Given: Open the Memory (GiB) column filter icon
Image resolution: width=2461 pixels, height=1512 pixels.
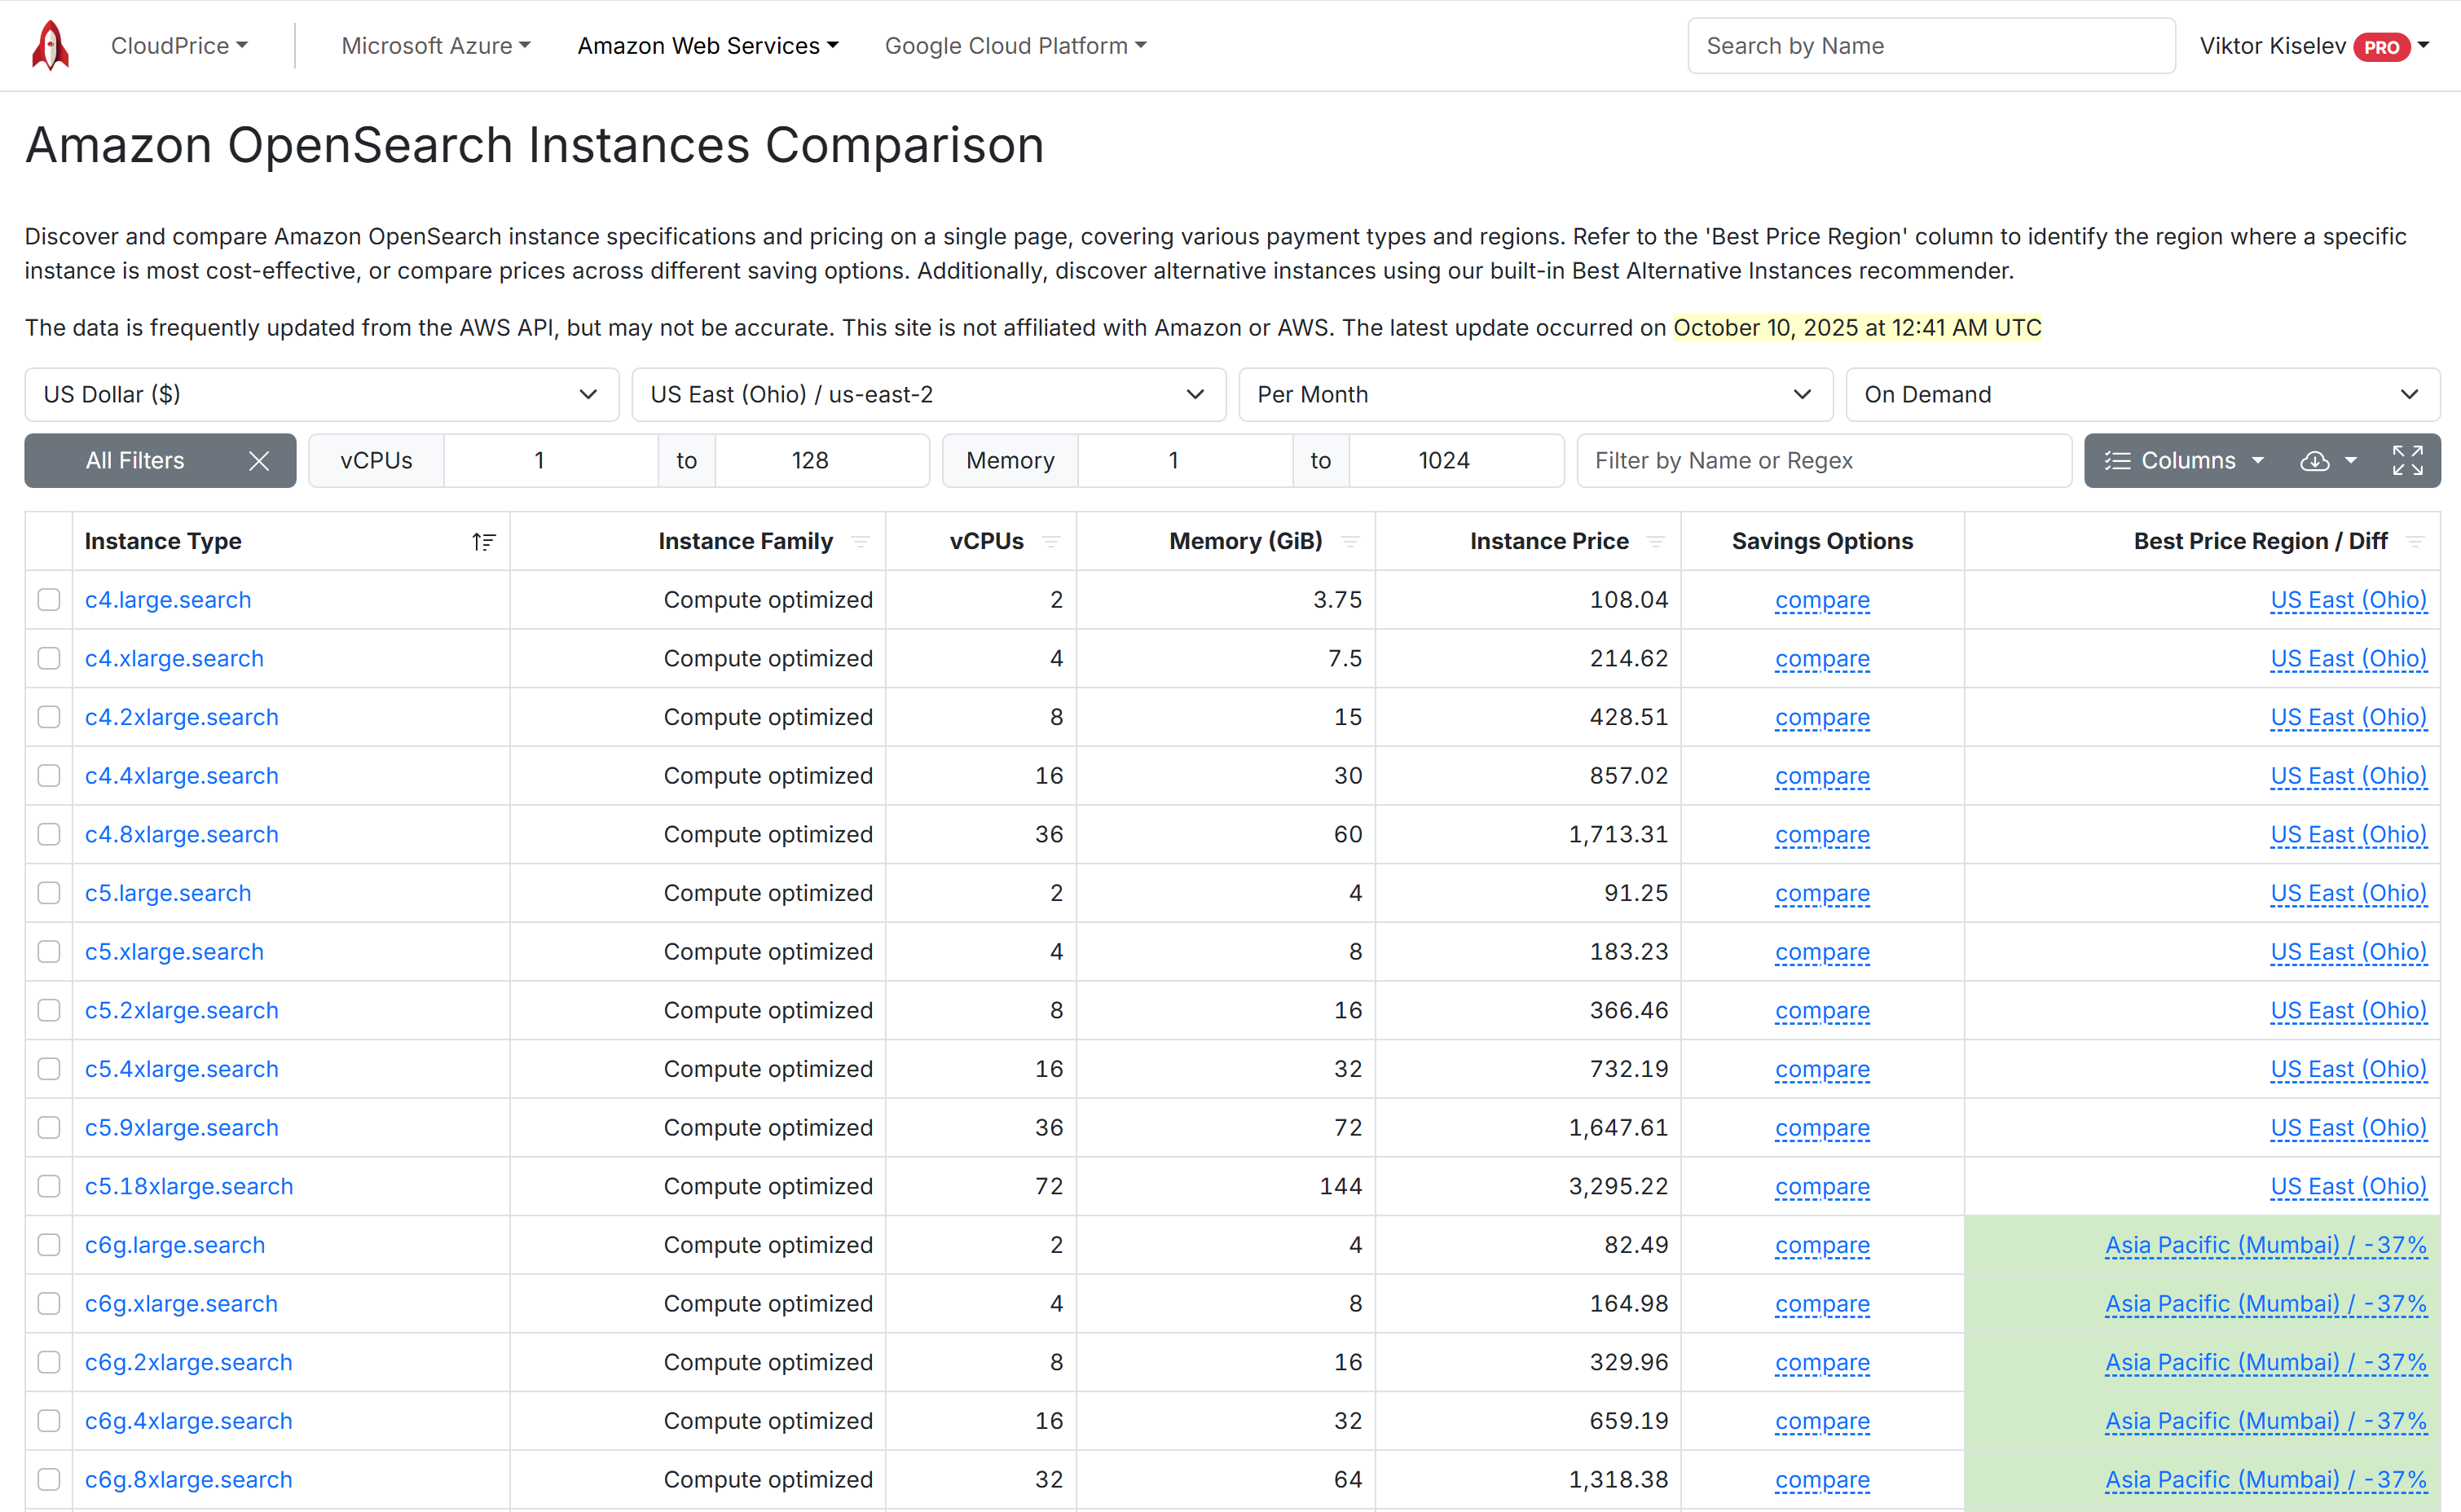Looking at the screenshot, I should point(1349,541).
